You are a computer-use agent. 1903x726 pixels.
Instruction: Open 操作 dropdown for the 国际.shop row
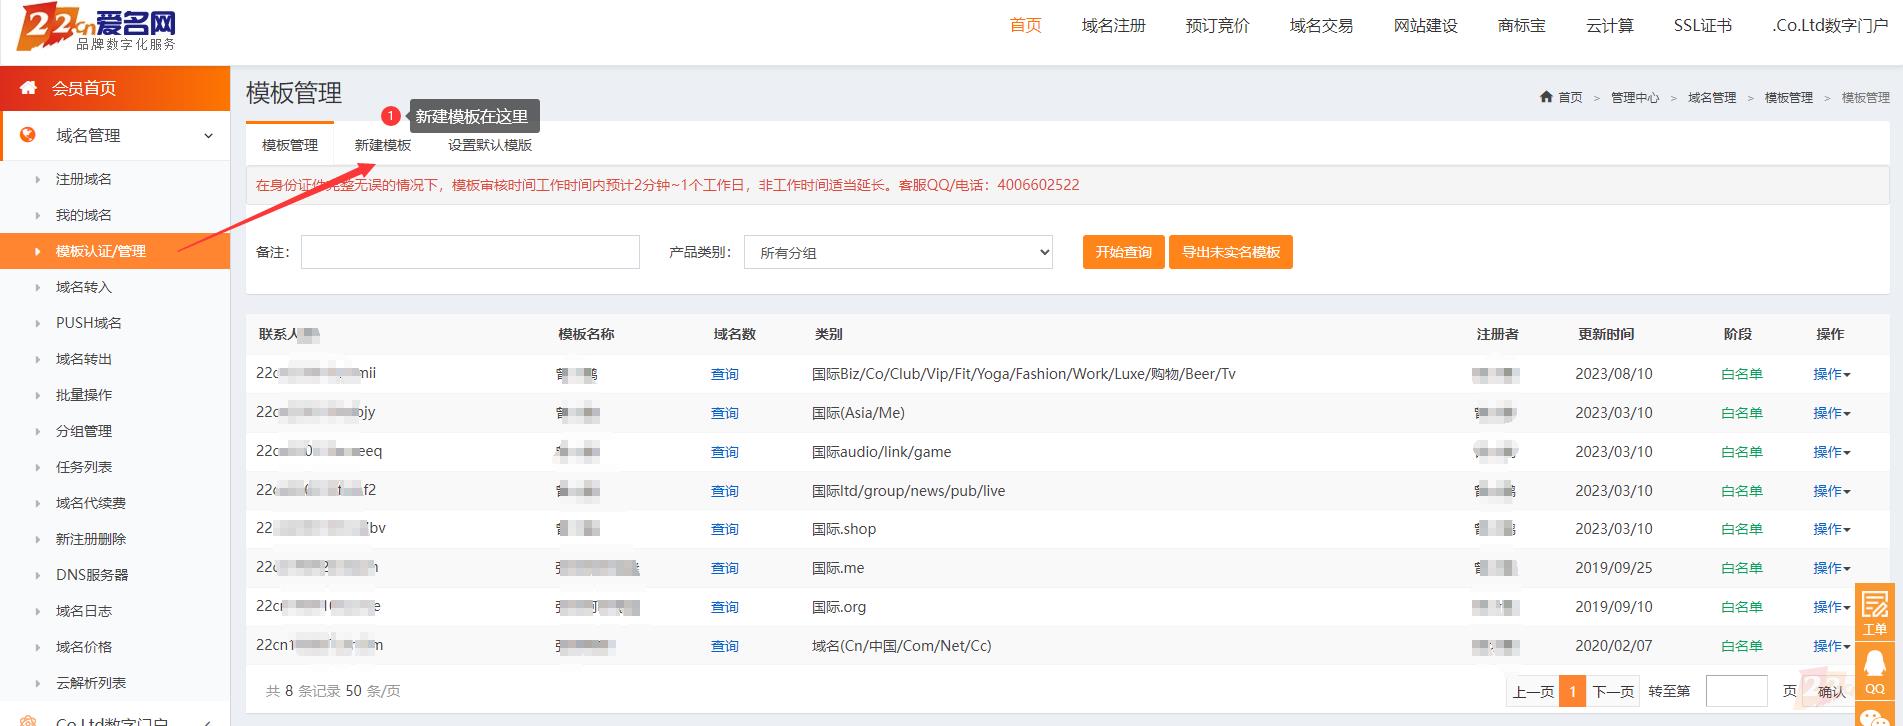pos(1831,529)
